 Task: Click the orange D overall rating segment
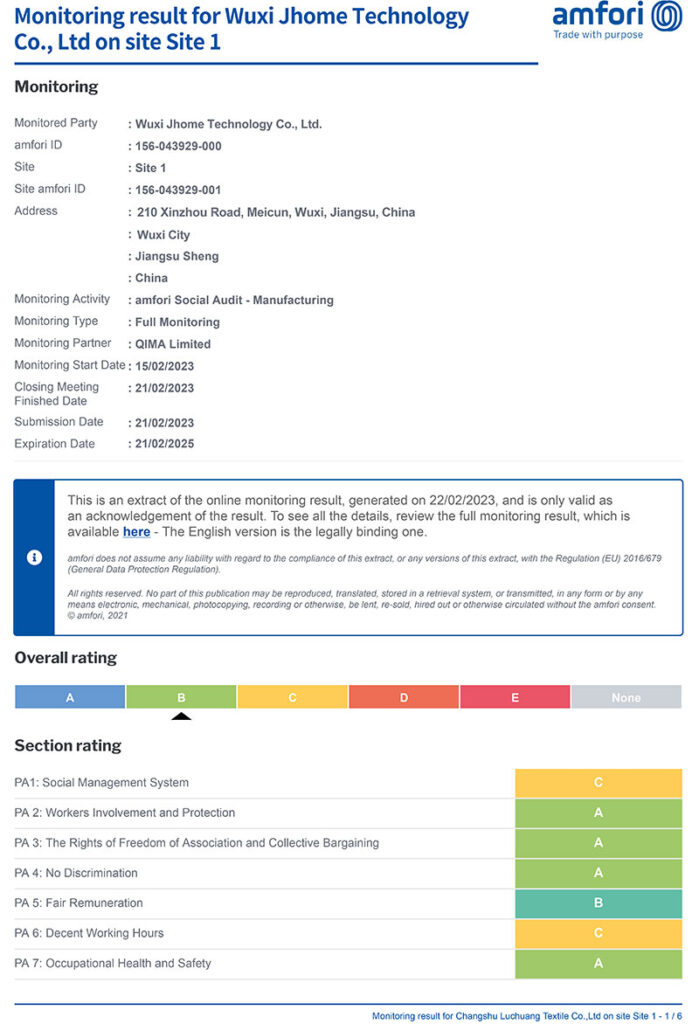[x=404, y=697]
